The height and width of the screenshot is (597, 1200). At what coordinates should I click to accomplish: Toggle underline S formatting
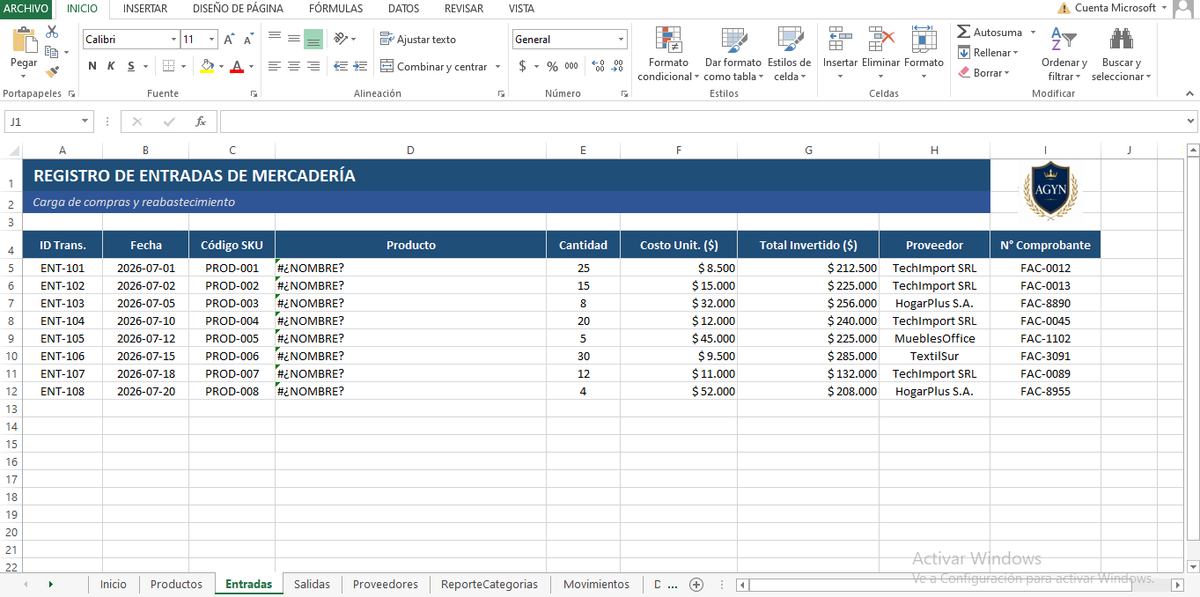tap(129, 67)
